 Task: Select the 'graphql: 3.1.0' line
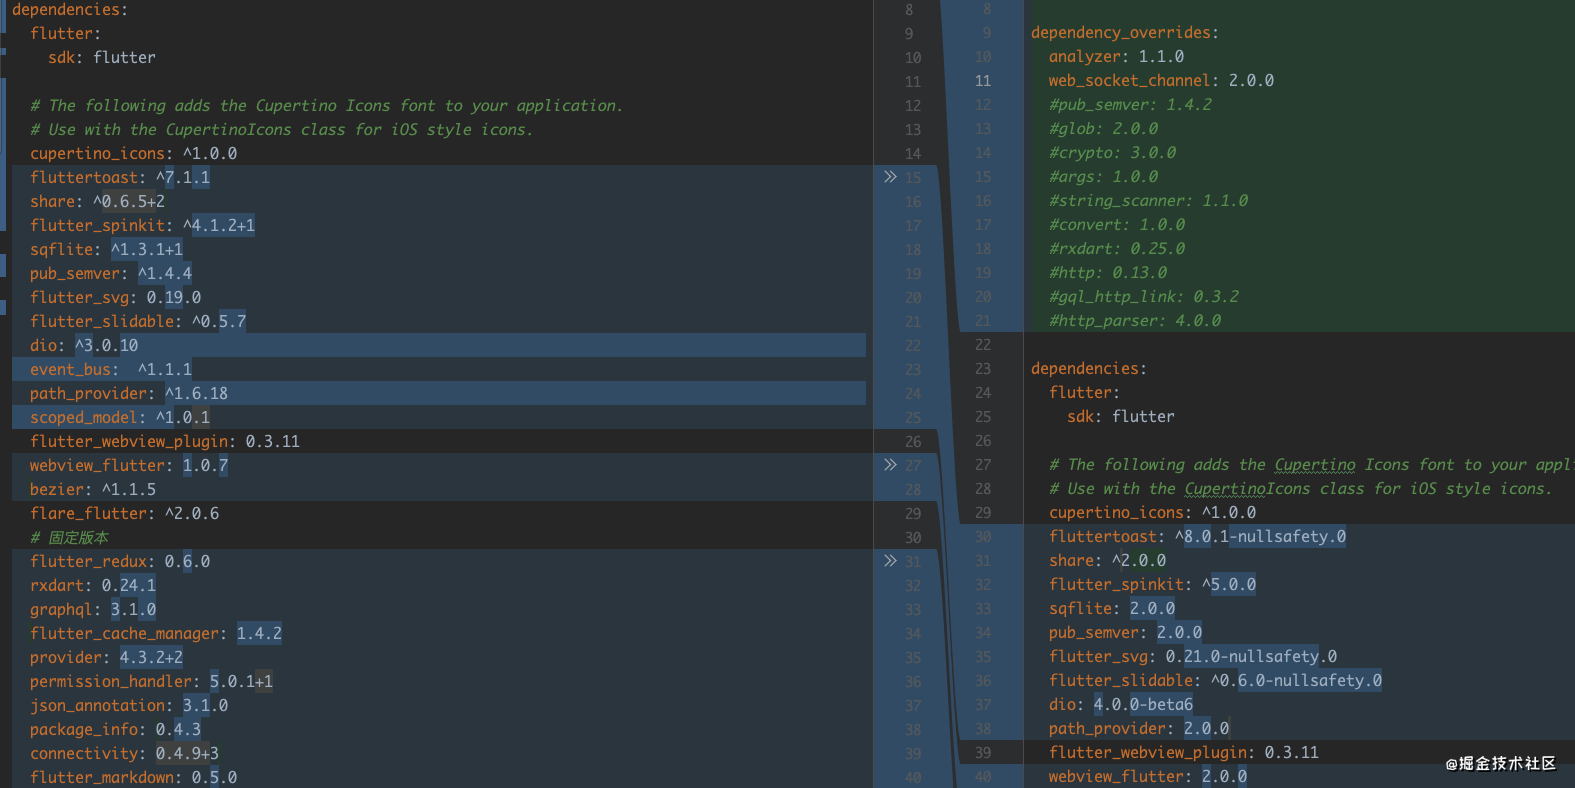[93, 609]
